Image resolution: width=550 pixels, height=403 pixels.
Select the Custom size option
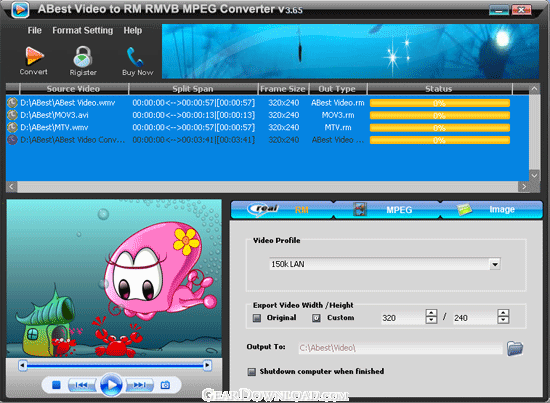[x=316, y=318]
